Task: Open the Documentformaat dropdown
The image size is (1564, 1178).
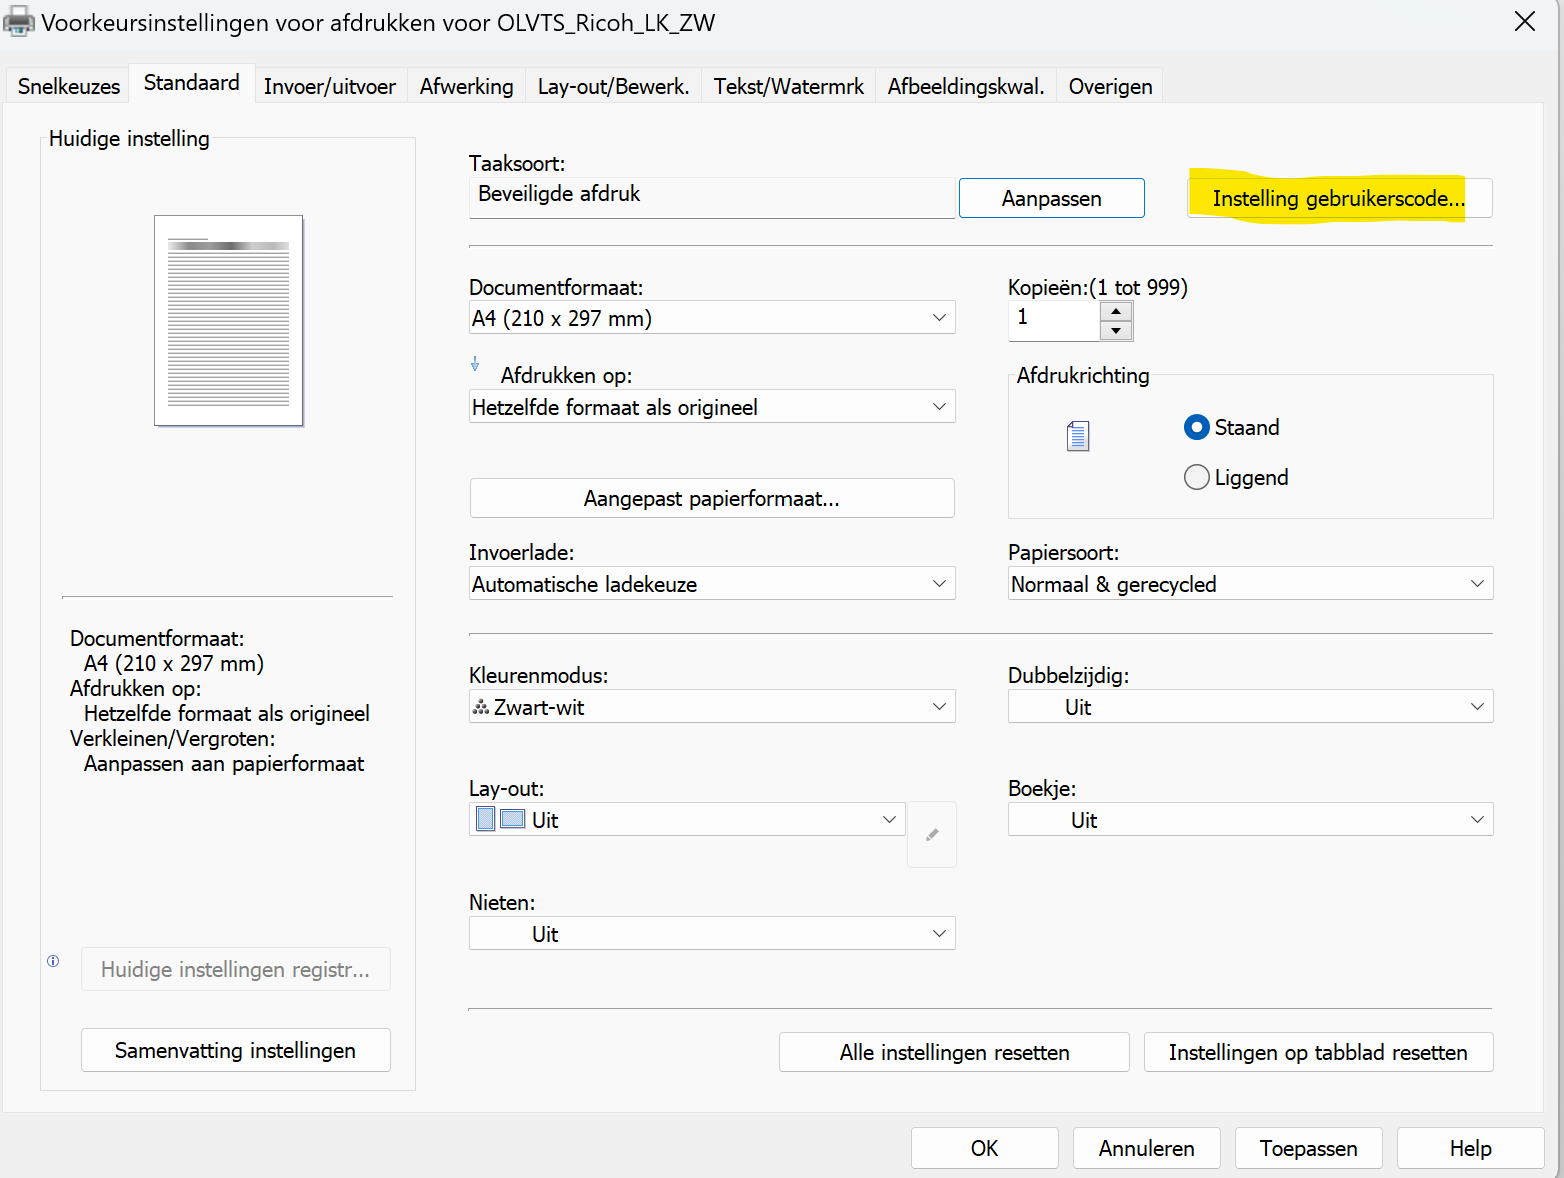Action: (x=711, y=318)
